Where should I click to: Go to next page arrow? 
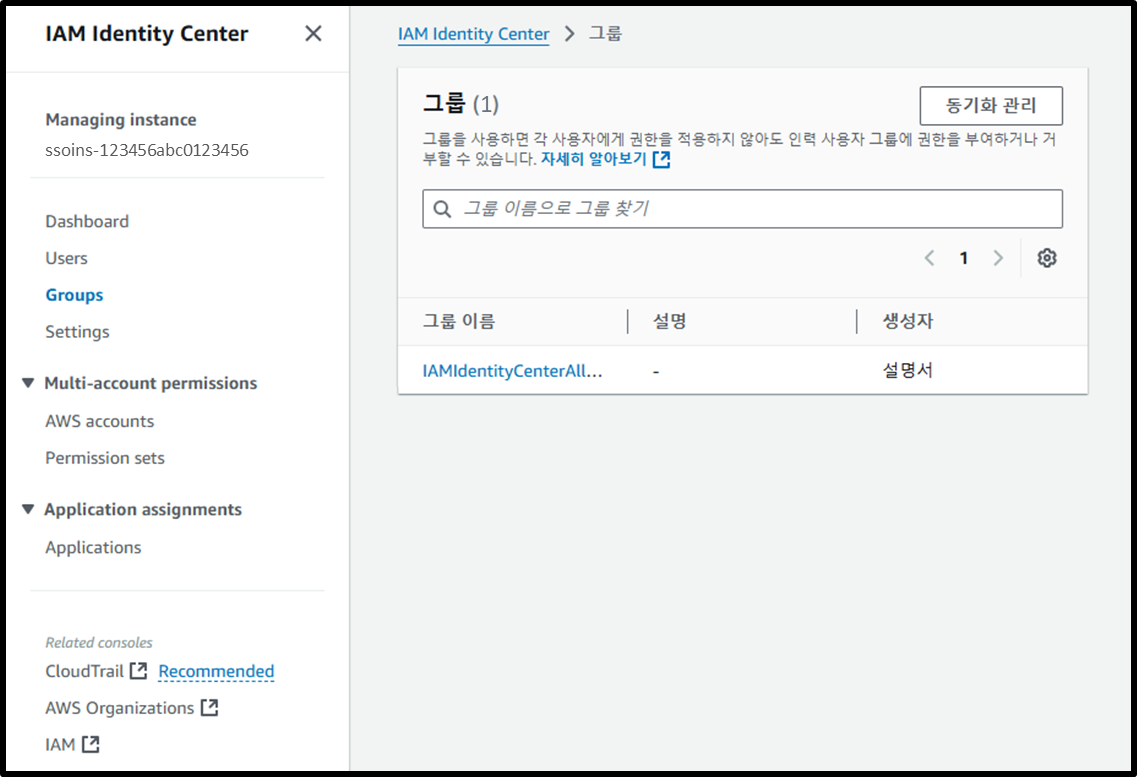point(999,258)
